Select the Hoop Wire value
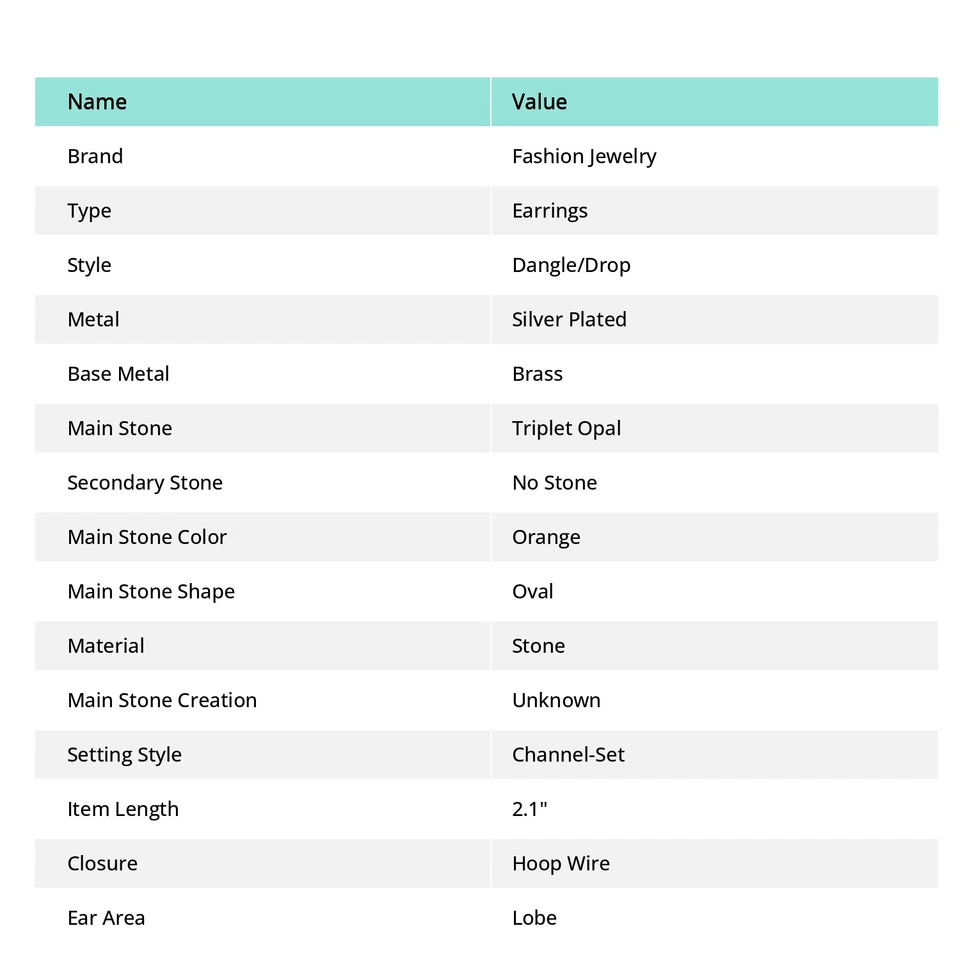 click(x=560, y=863)
